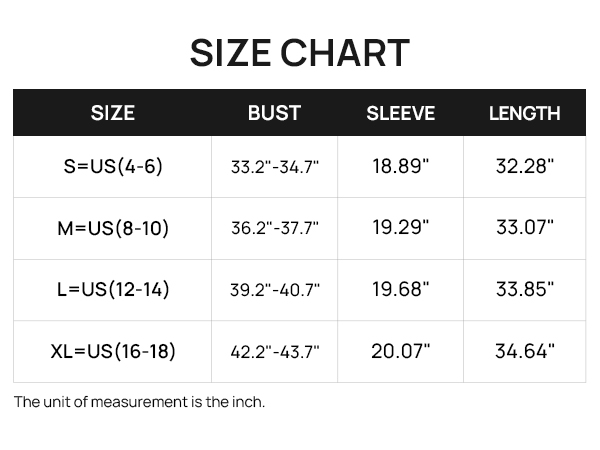Click the S=US(4-6) size cell

tap(113, 166)
